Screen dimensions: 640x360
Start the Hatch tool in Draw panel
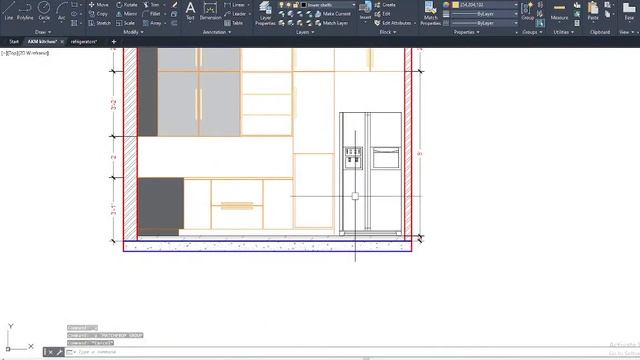pos(74,23)
